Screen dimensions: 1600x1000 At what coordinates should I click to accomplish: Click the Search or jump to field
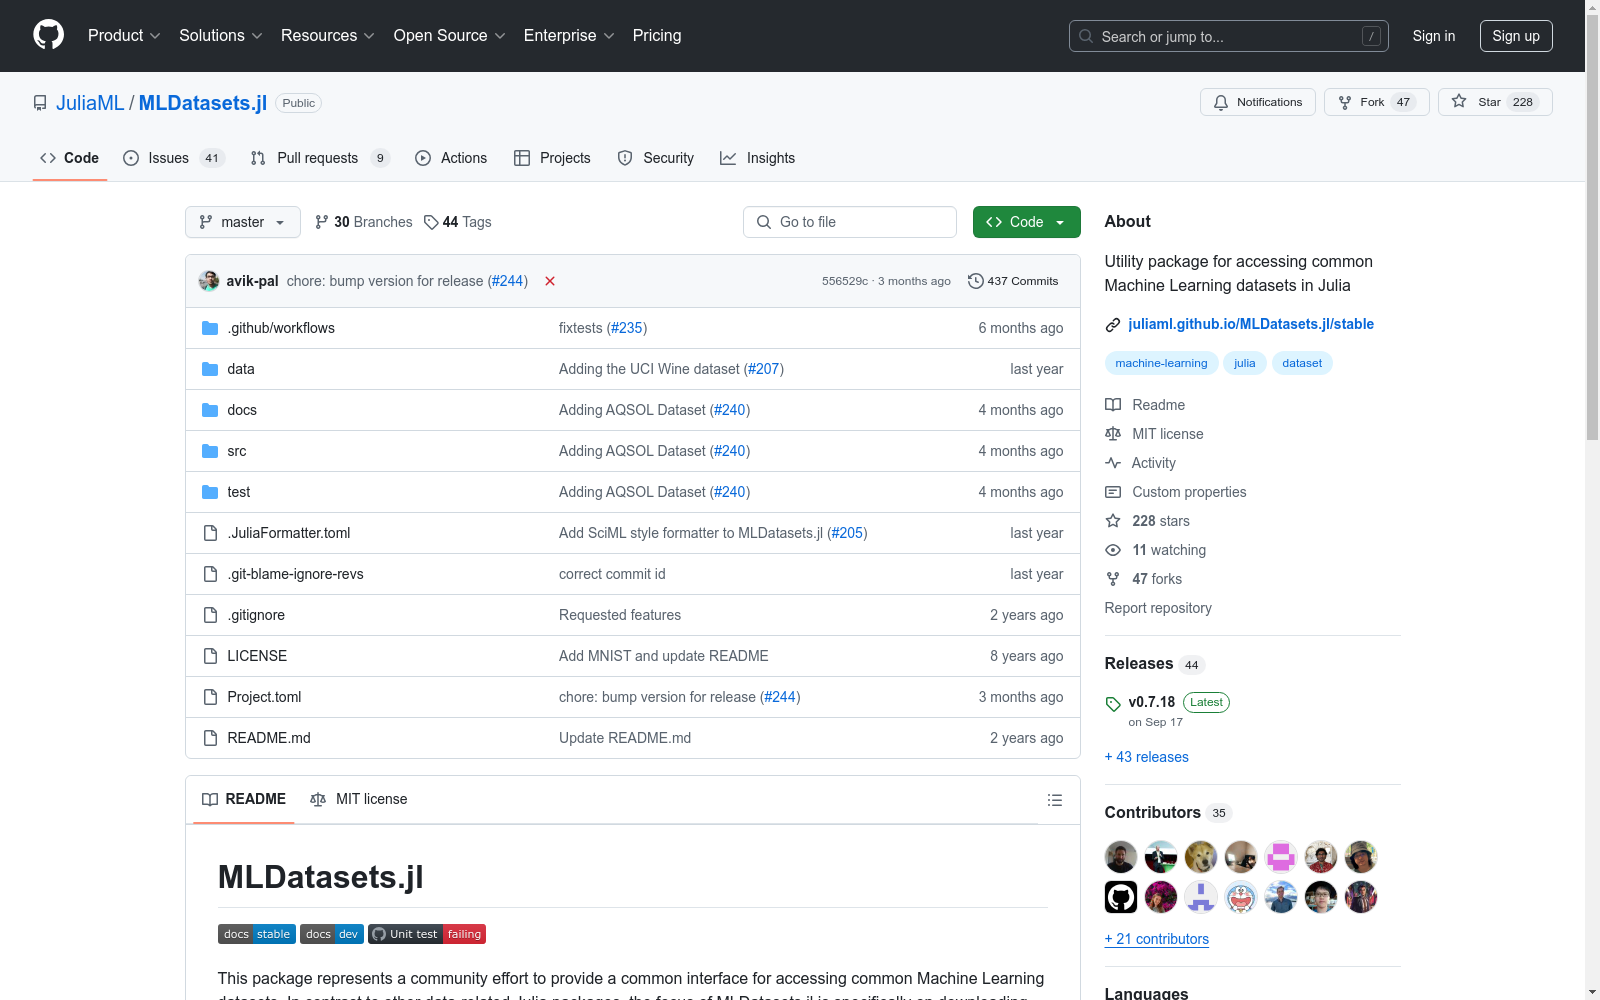[1229, 36]
